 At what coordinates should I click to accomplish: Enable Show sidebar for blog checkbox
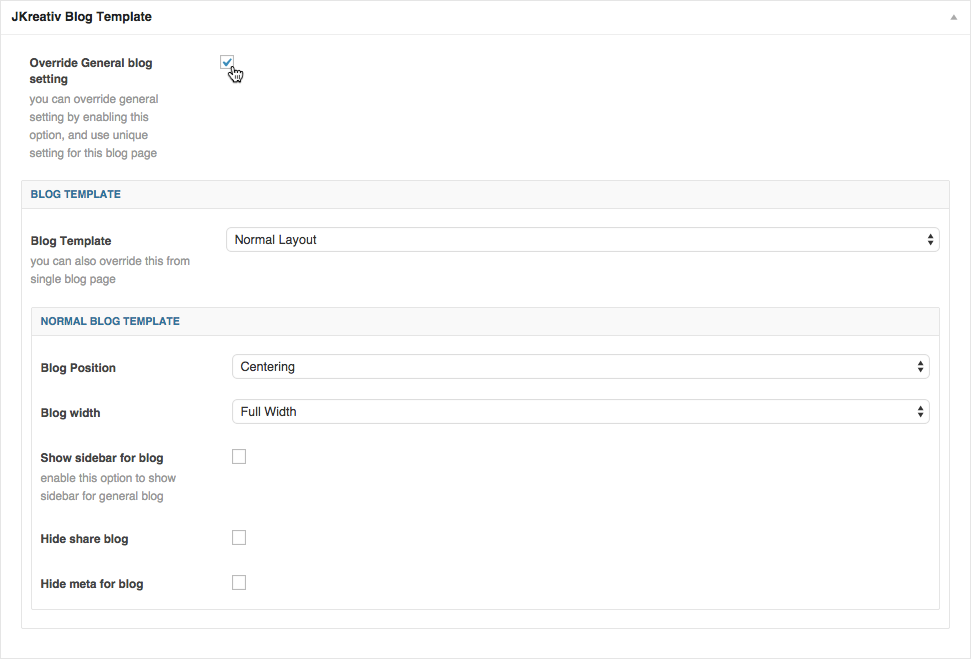(239, 456)
